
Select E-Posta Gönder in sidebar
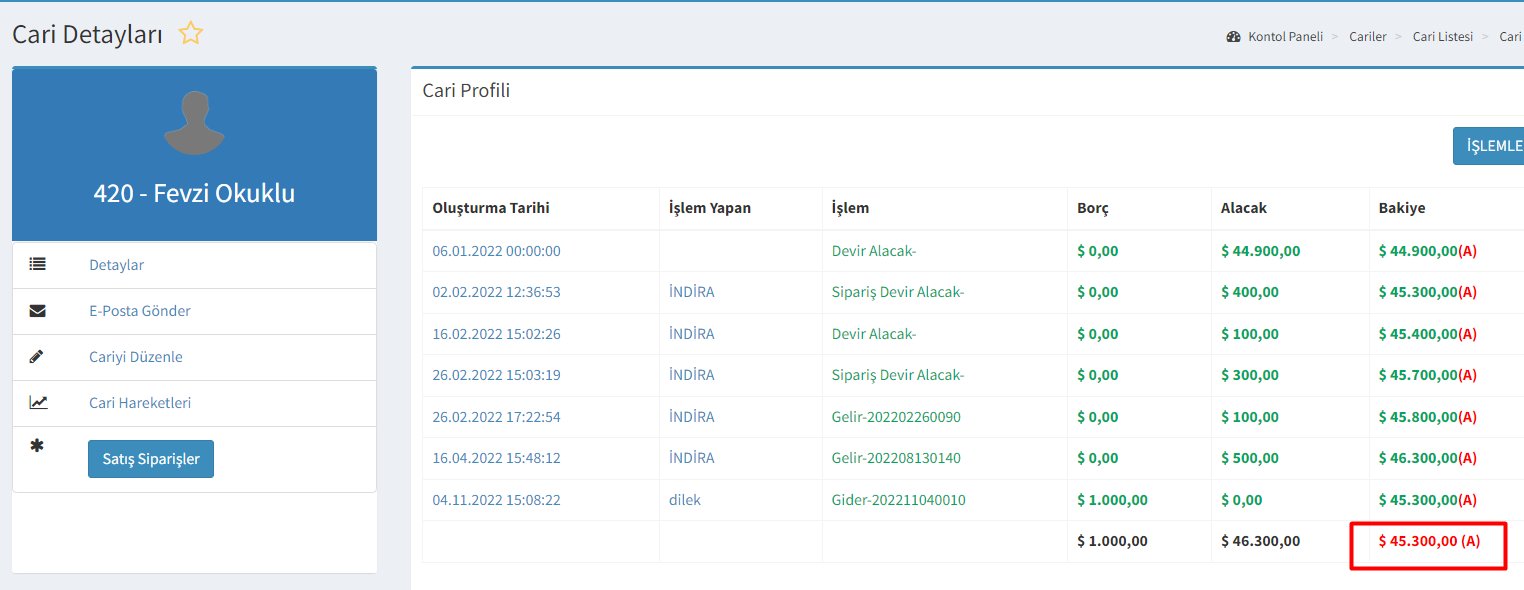click(x=140, y=311)
